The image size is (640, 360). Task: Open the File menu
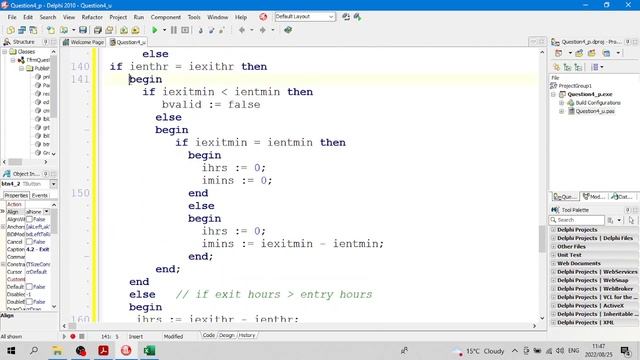[x=12, y=17]
